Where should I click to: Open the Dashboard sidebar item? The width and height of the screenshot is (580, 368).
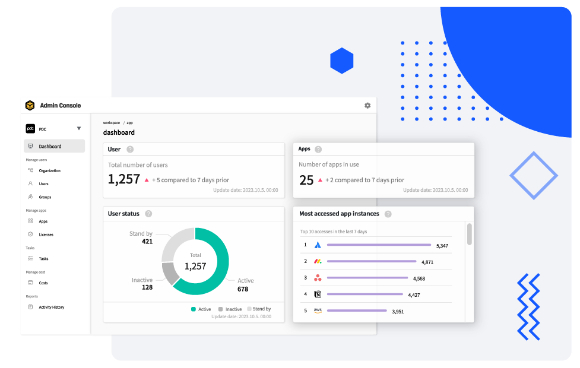pos(54,146)
